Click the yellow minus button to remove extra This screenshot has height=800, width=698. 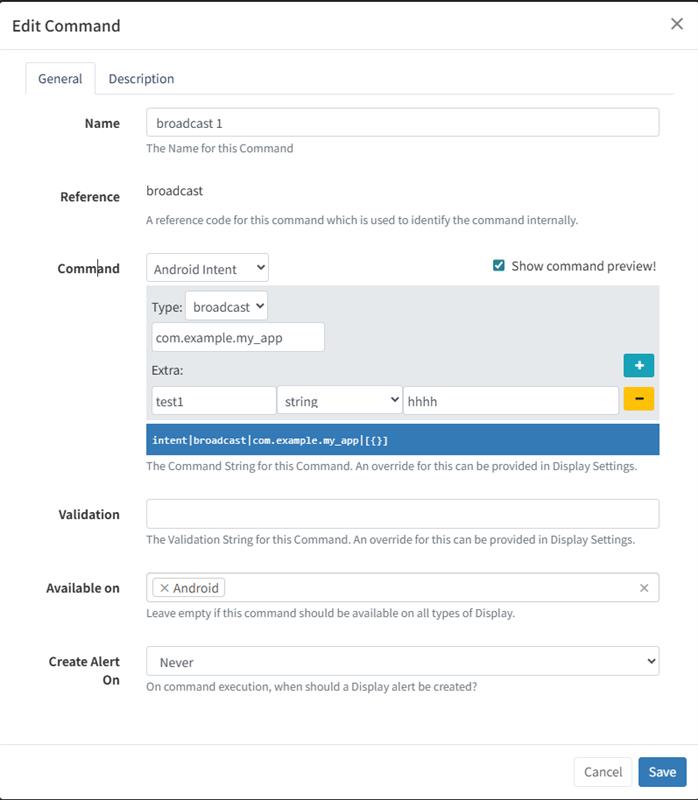pos(638,399)
